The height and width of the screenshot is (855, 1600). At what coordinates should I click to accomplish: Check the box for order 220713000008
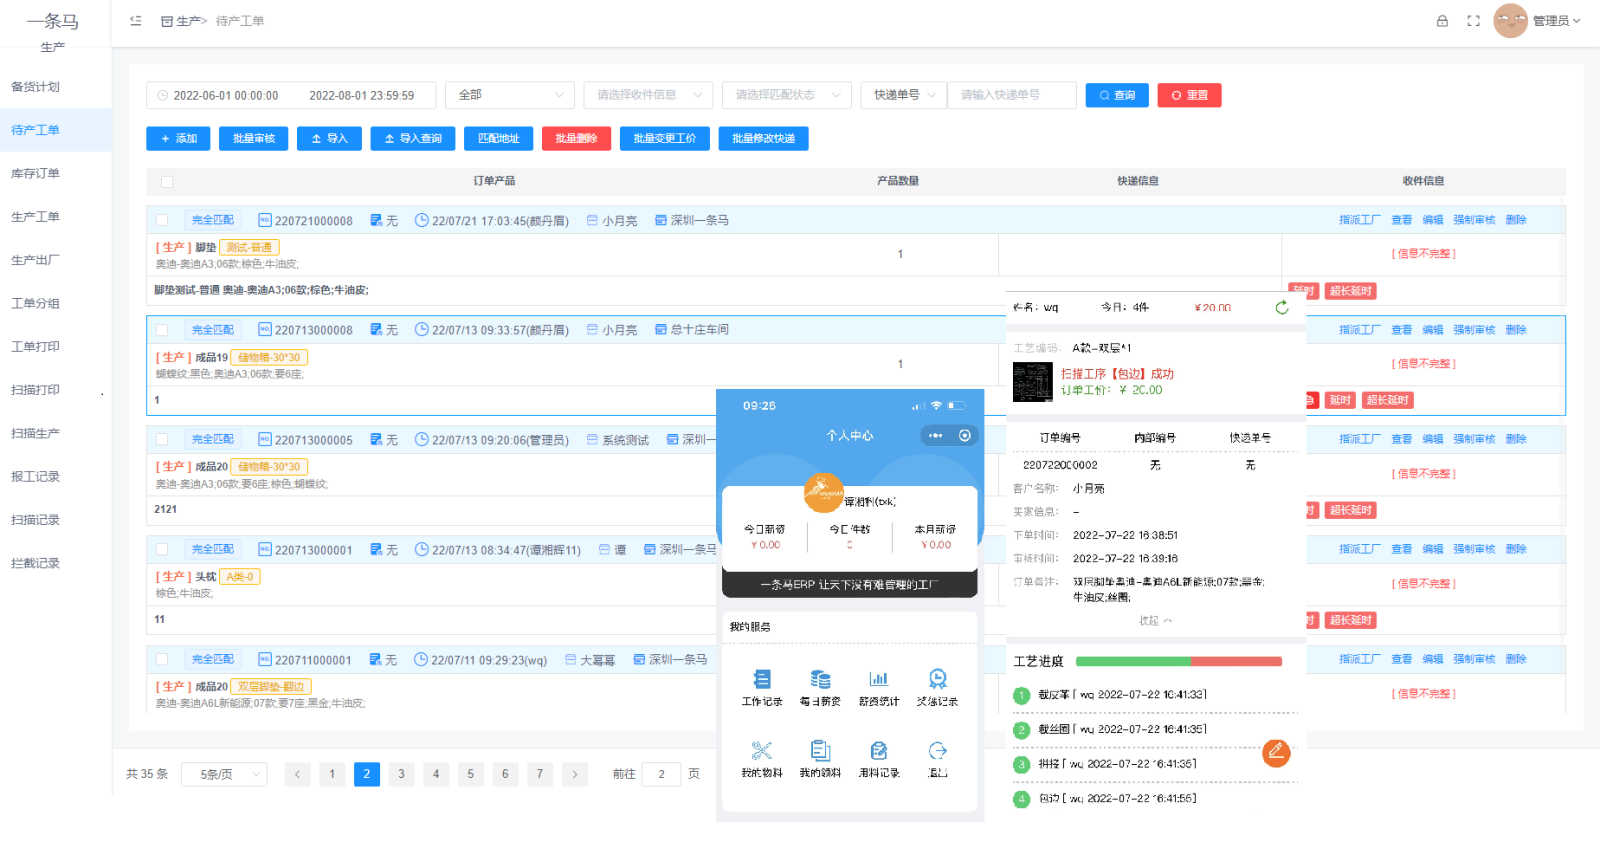(162, 330)
